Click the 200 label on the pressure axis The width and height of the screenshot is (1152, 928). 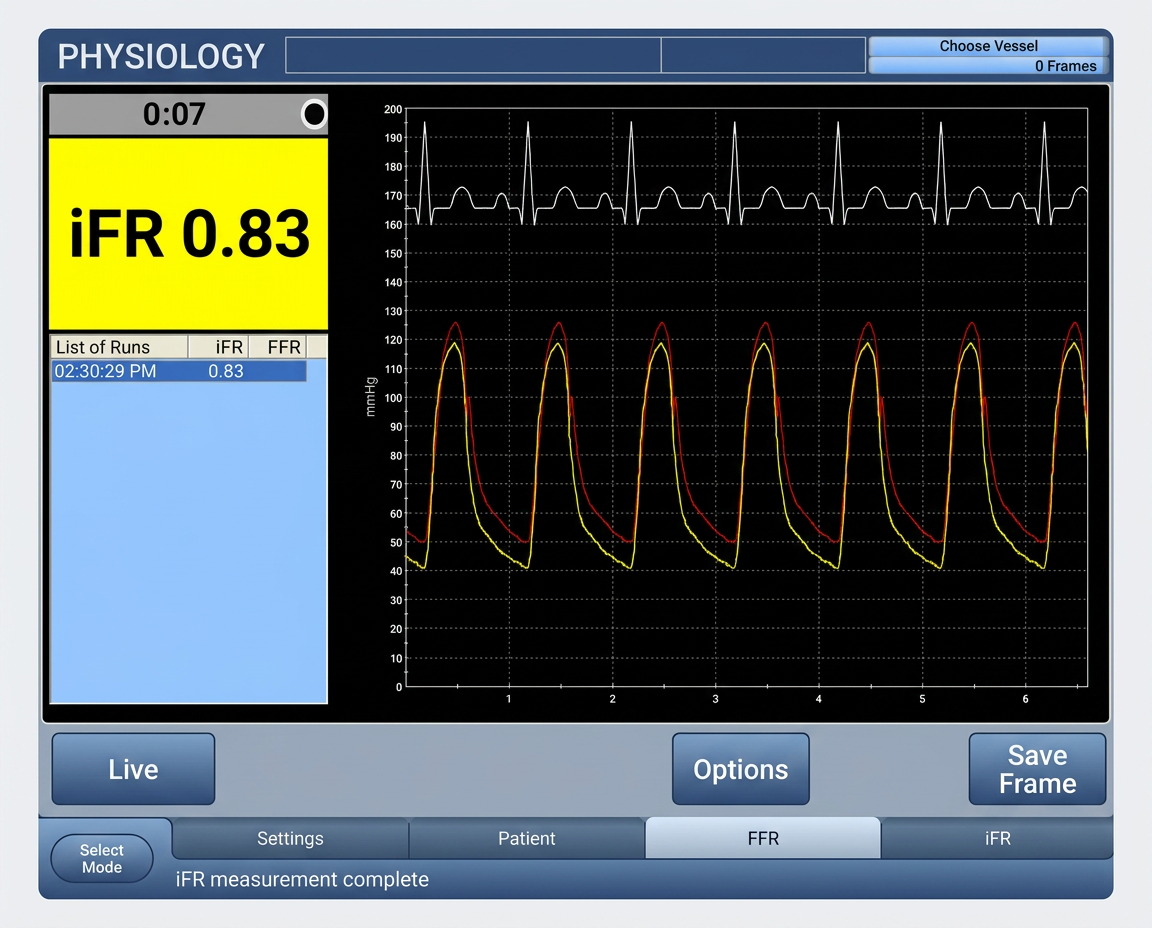[x=393, y=109]
